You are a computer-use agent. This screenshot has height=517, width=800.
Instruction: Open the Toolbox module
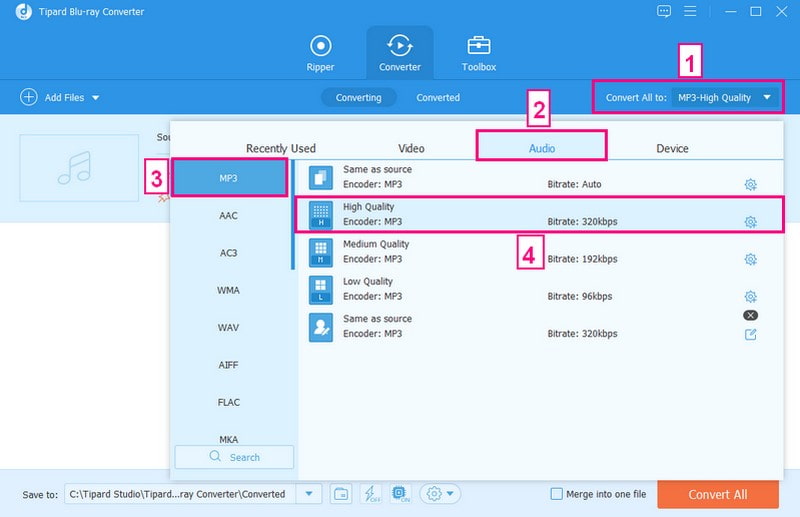[479, 53]
